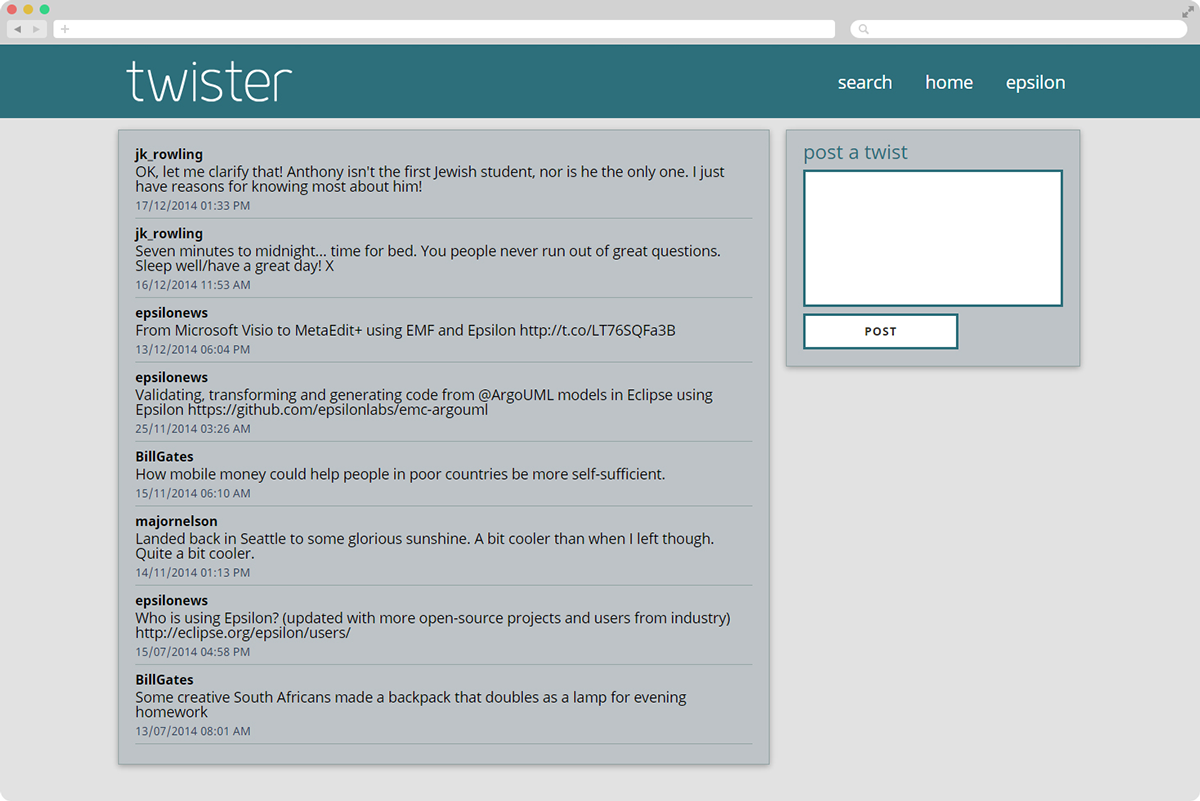Click the green zoom traffic light button
The image size is (1200, 801).
coord(44,9)
